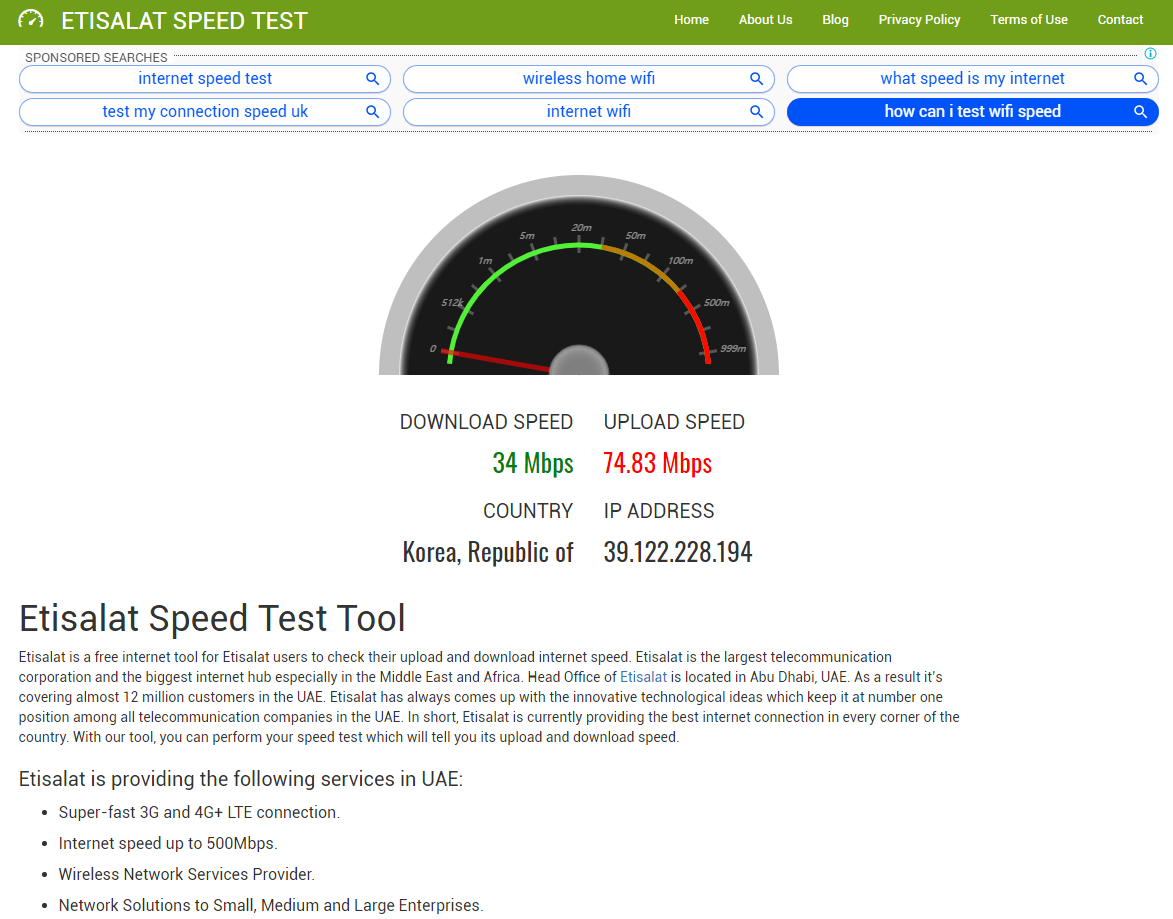1173x919 pixels.
Task: Click 'Internet speed up to 500Mbps' list item
Action: tap(168, 843)
